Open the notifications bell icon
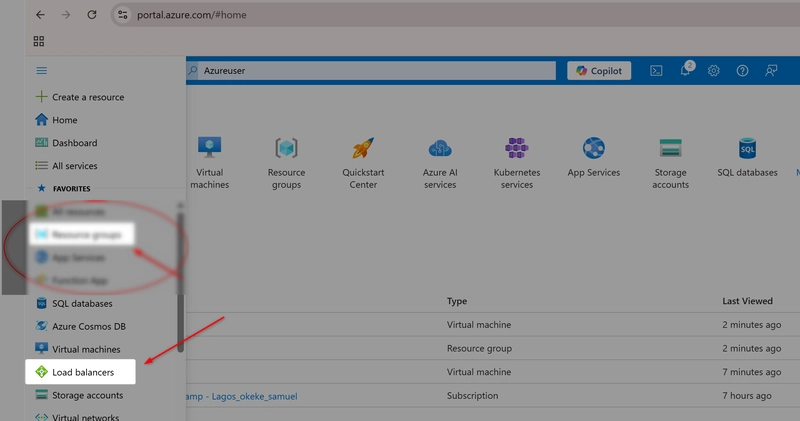 tap(685, 70)
